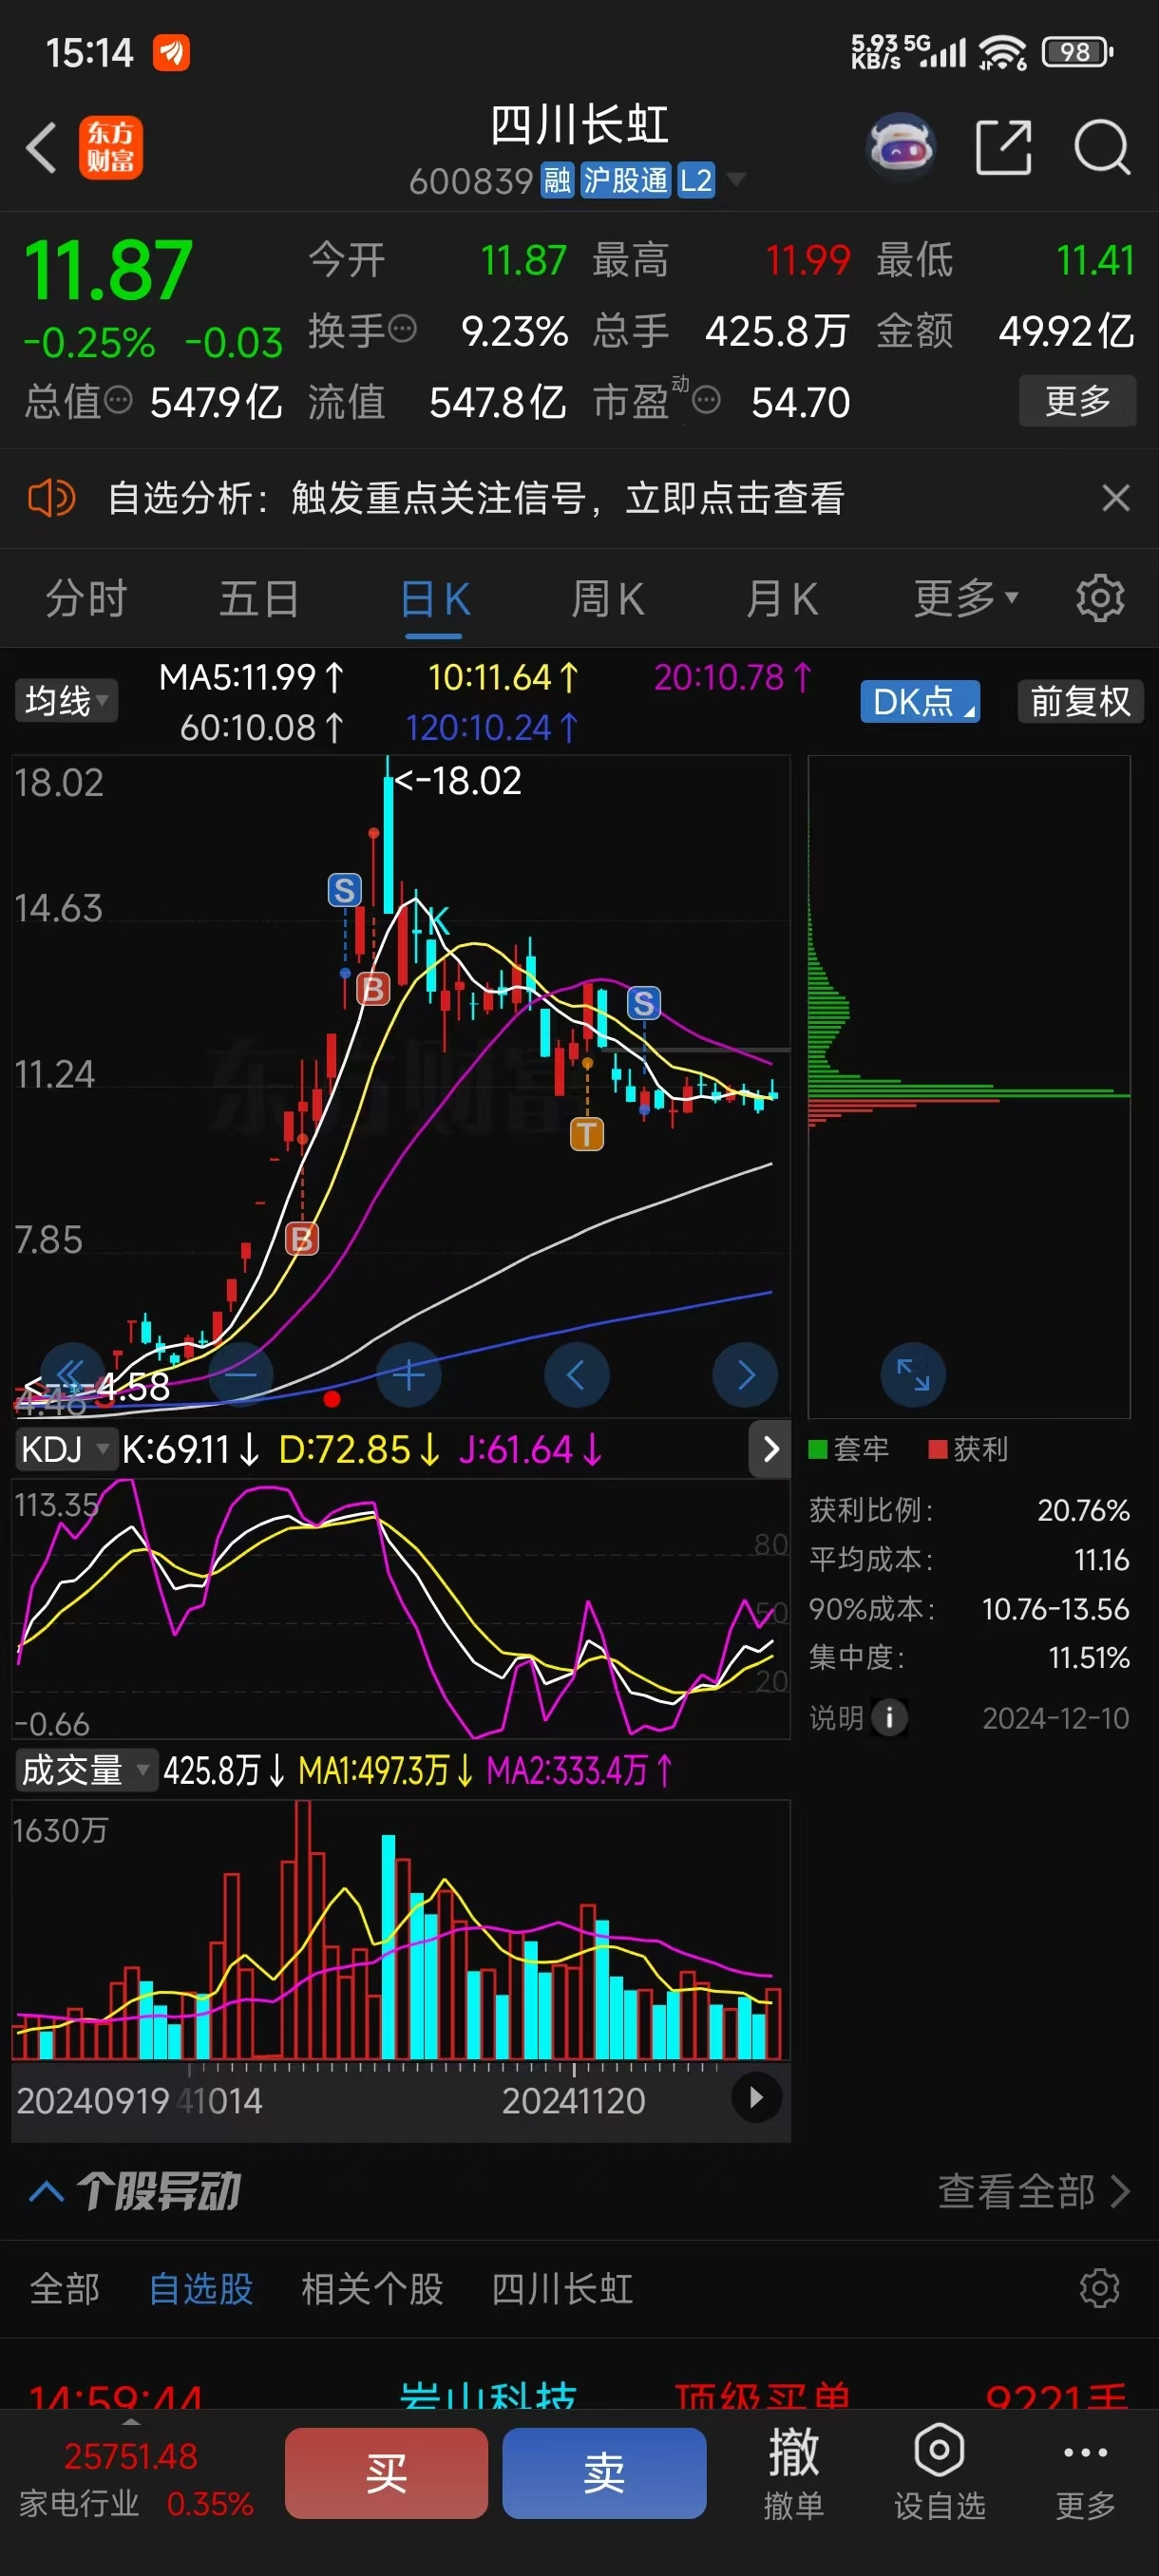The width and height of the screenshot is (1159, 2576).
Task: Switch to 周K tab
Action: [x=607, y=598]
